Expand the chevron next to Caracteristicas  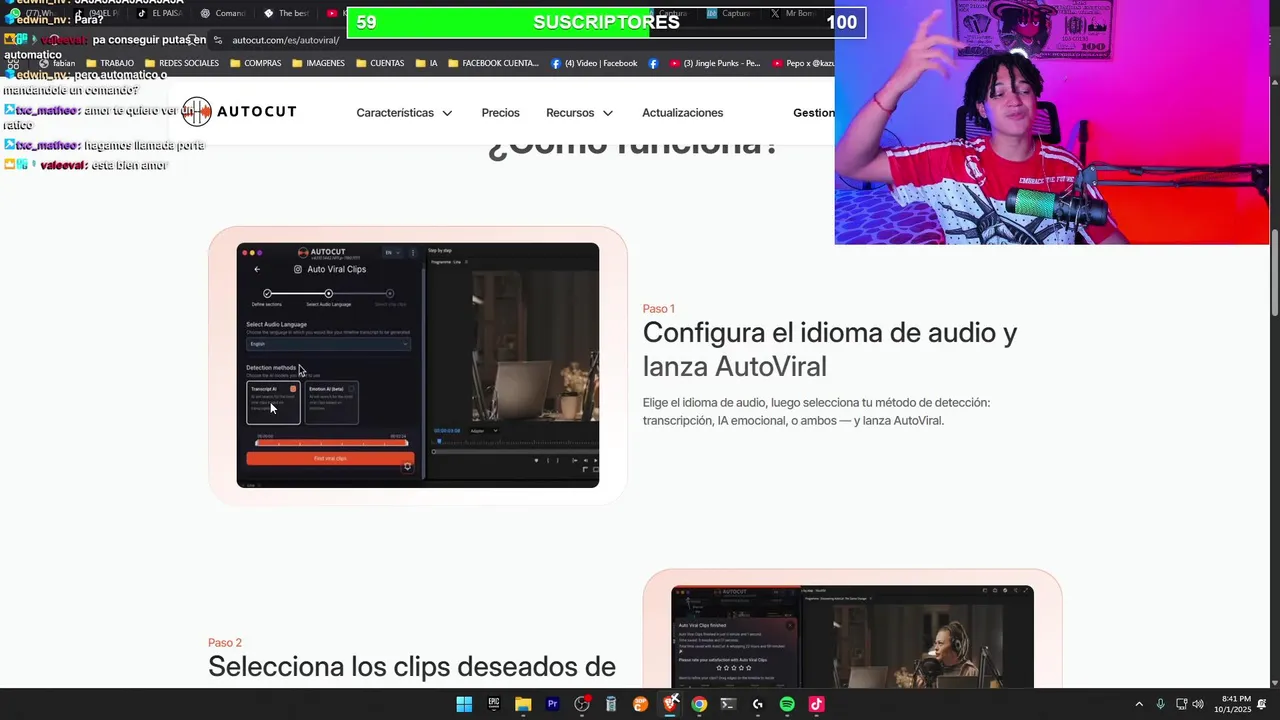pos(447,113)
